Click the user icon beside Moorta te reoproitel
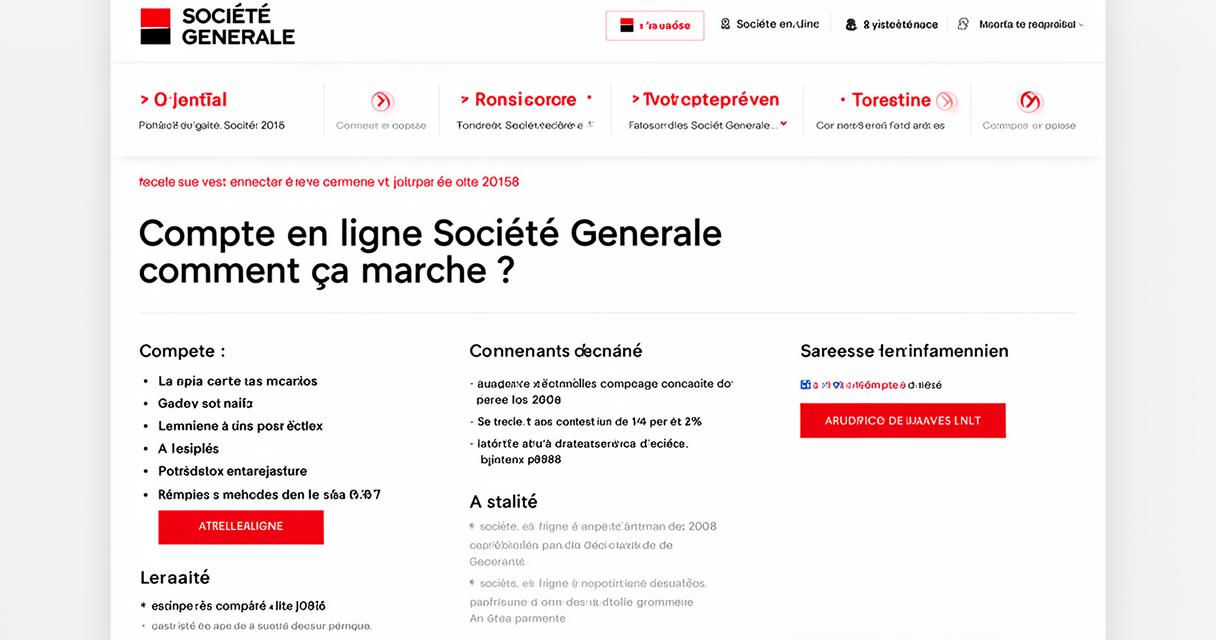1216x640 pixels. point(963,24)
